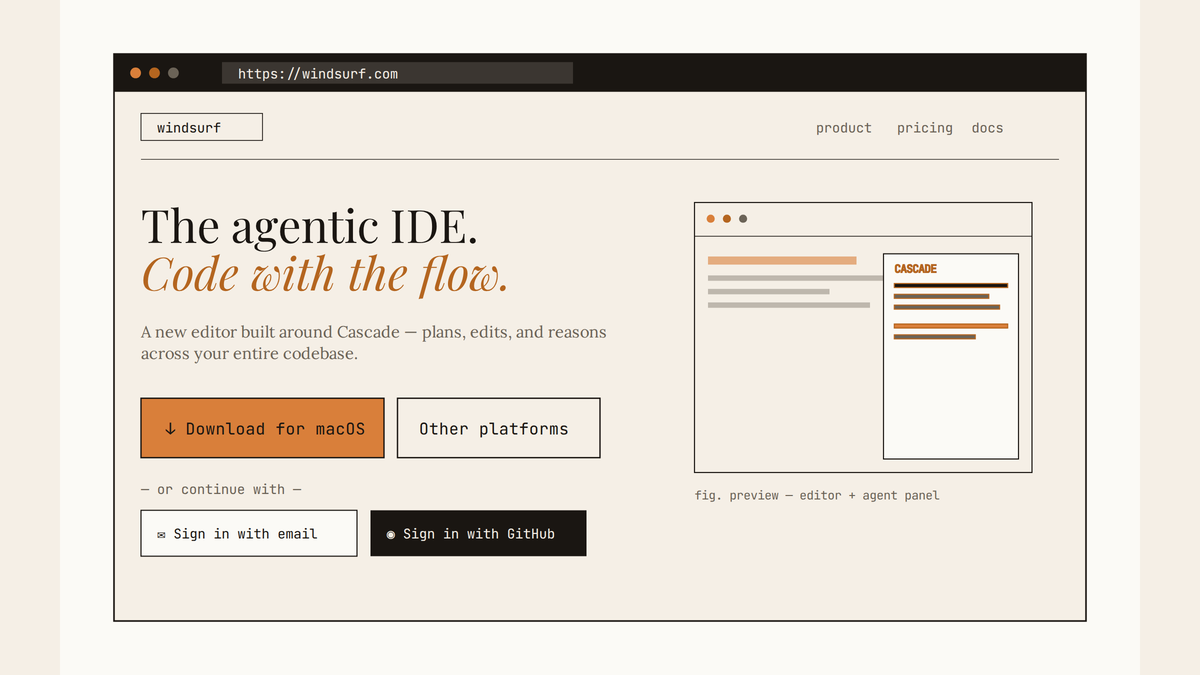The width and height of the screenshot is (1200, 675).
Task: Click the second orange browser window dot
Action: point(154,73)
